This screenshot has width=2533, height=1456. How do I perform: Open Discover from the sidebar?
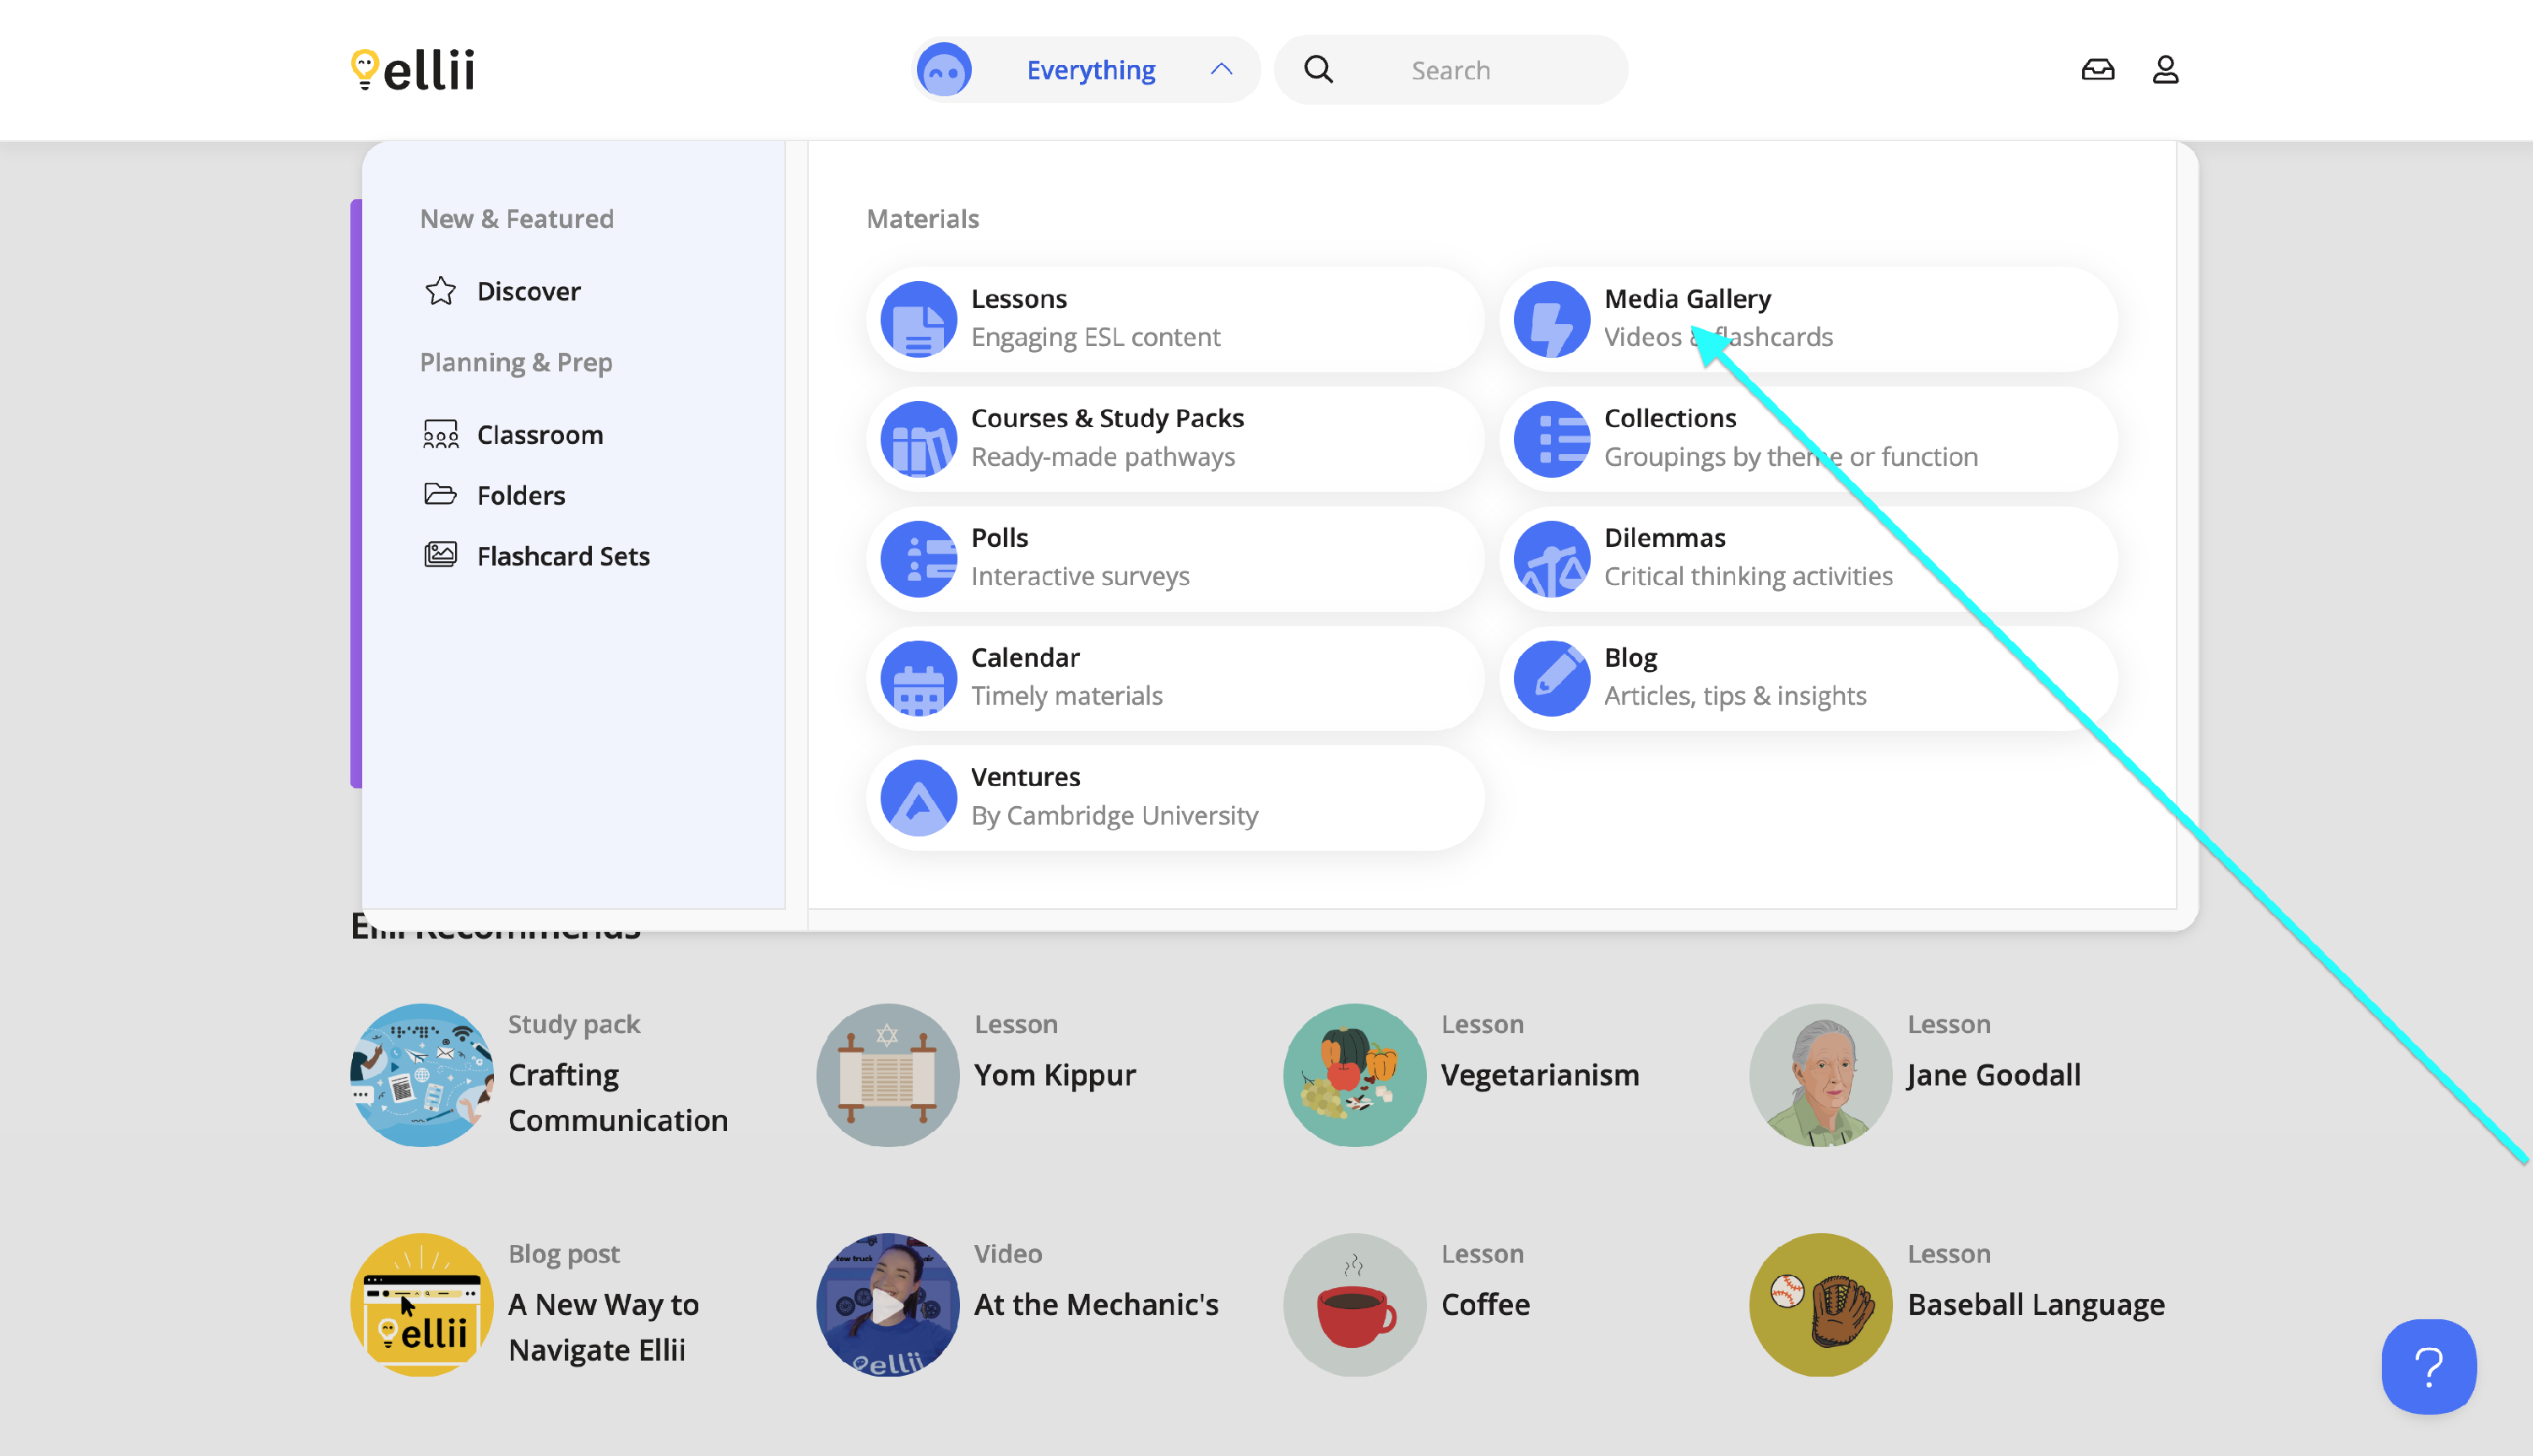click(x=528, y=291)
